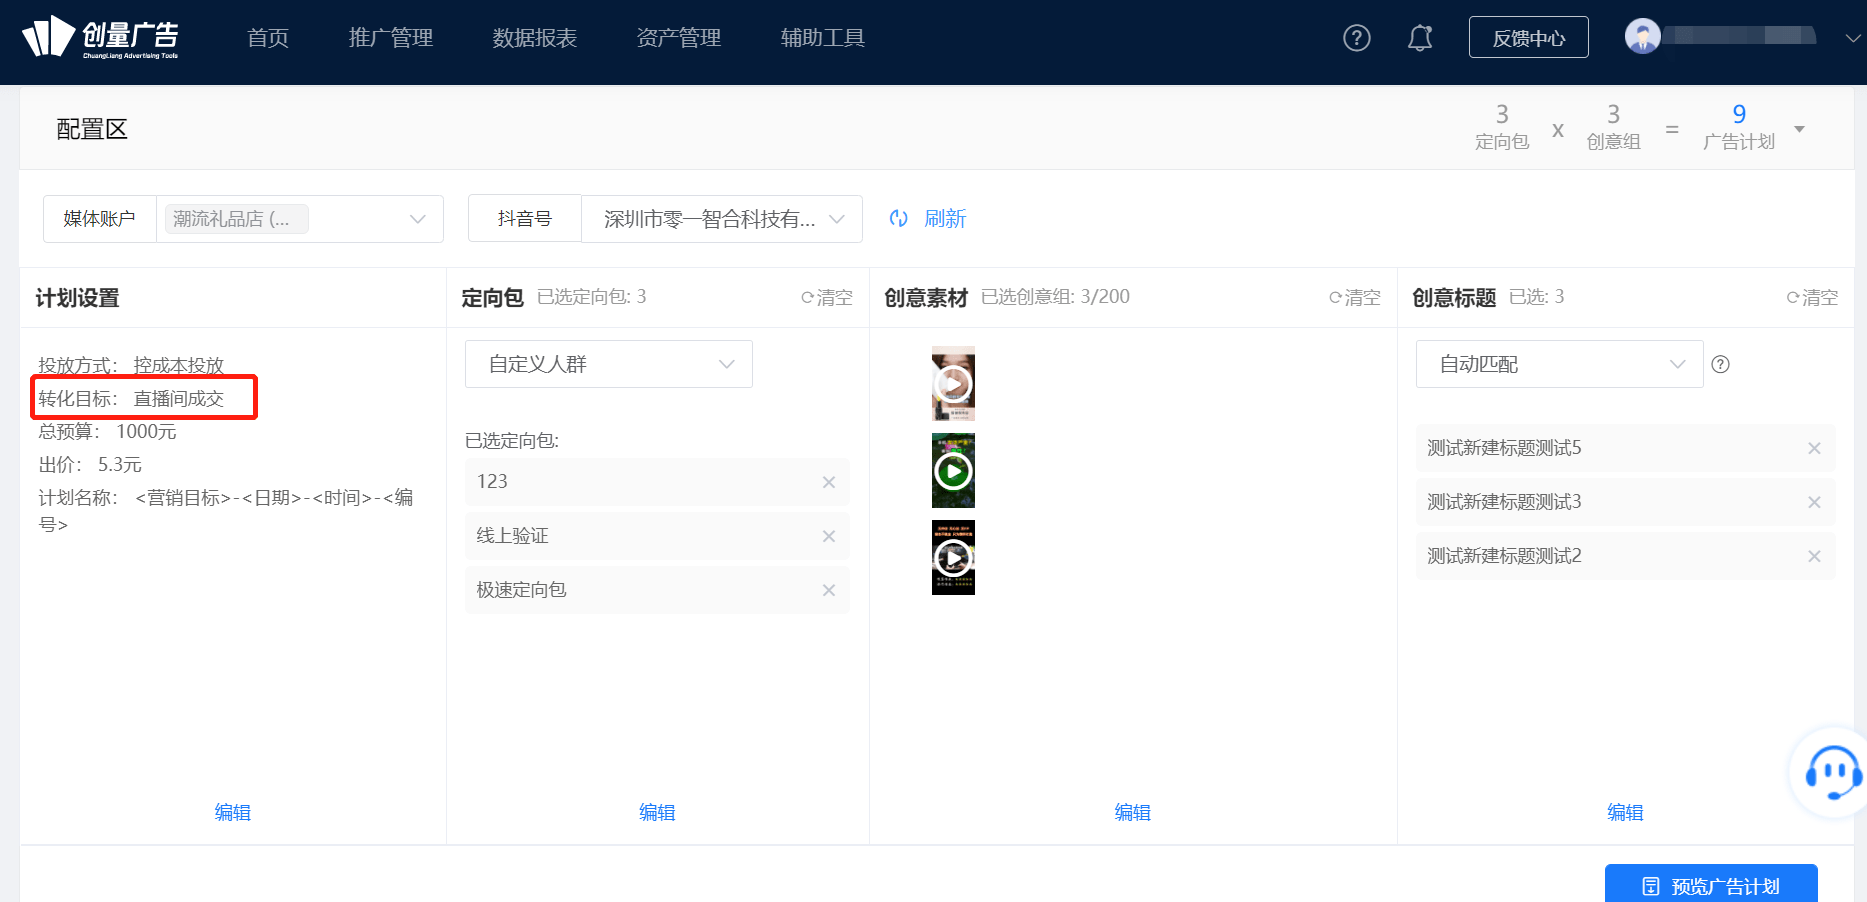Click the 清空 icon in the 创意素材 panel
Viewport: 1867px width, 902px height.
(x=1353, y=297)
